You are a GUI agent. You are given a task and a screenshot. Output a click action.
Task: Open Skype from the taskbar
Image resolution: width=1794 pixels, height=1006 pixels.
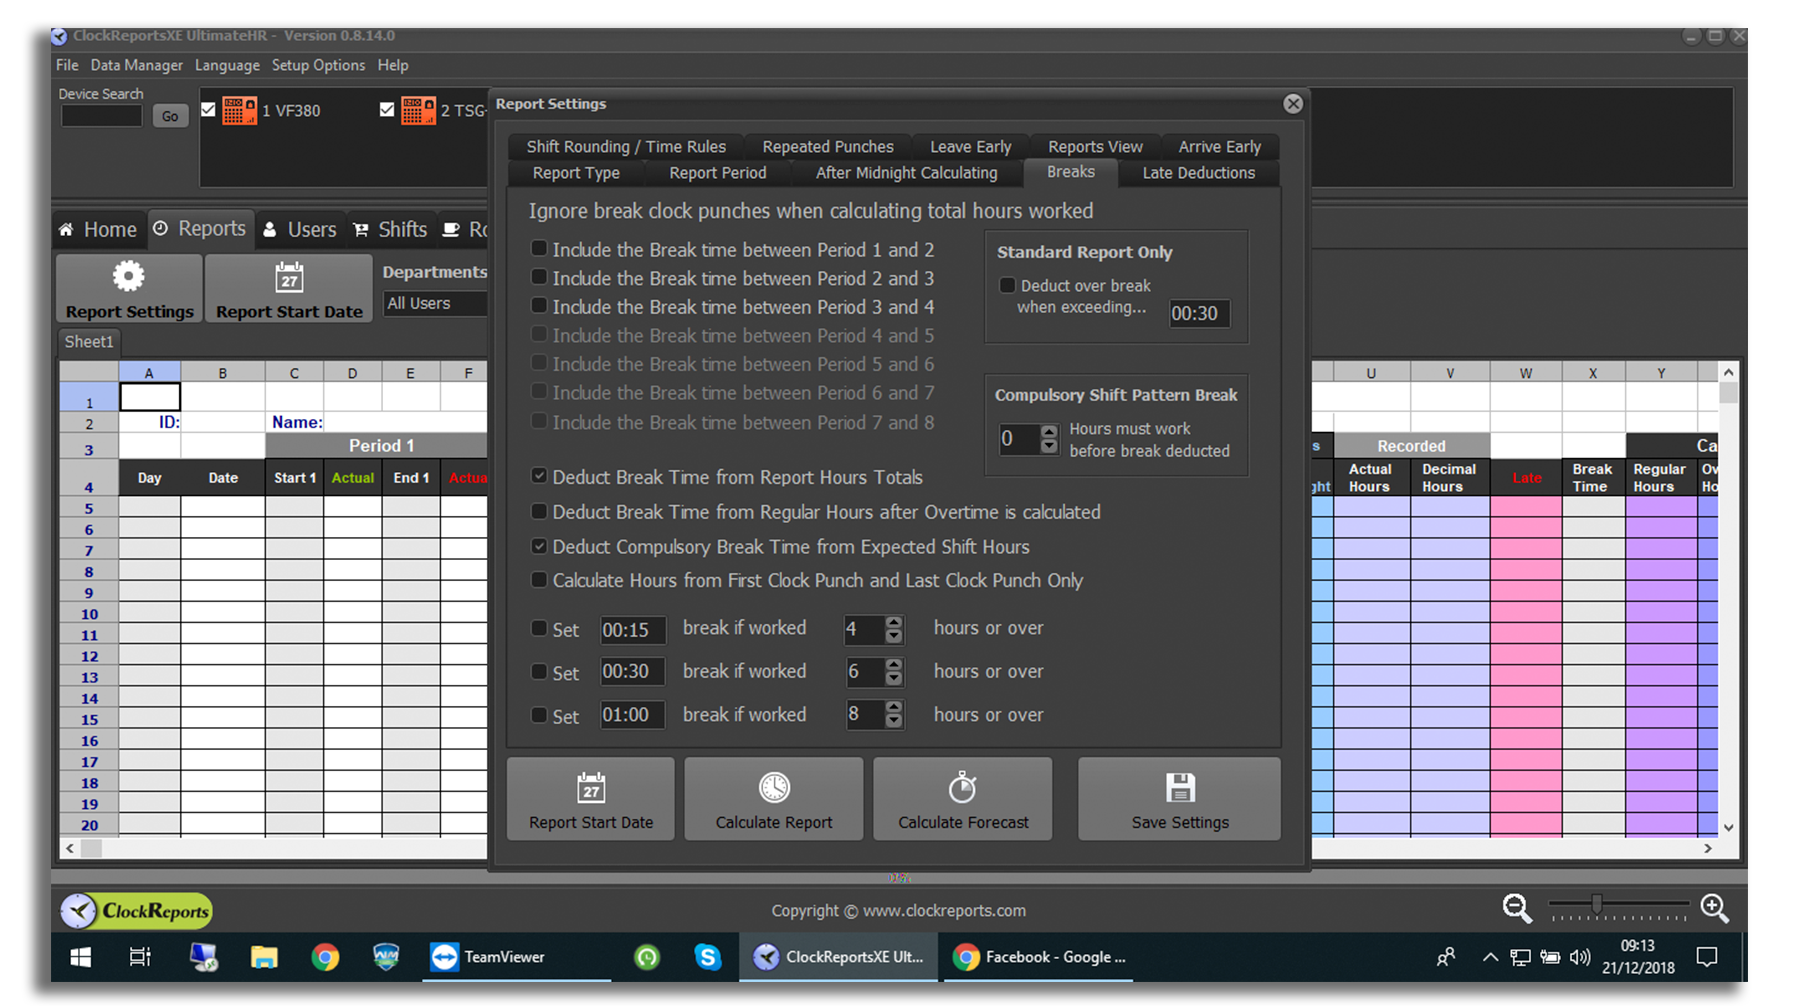point(708,957)
